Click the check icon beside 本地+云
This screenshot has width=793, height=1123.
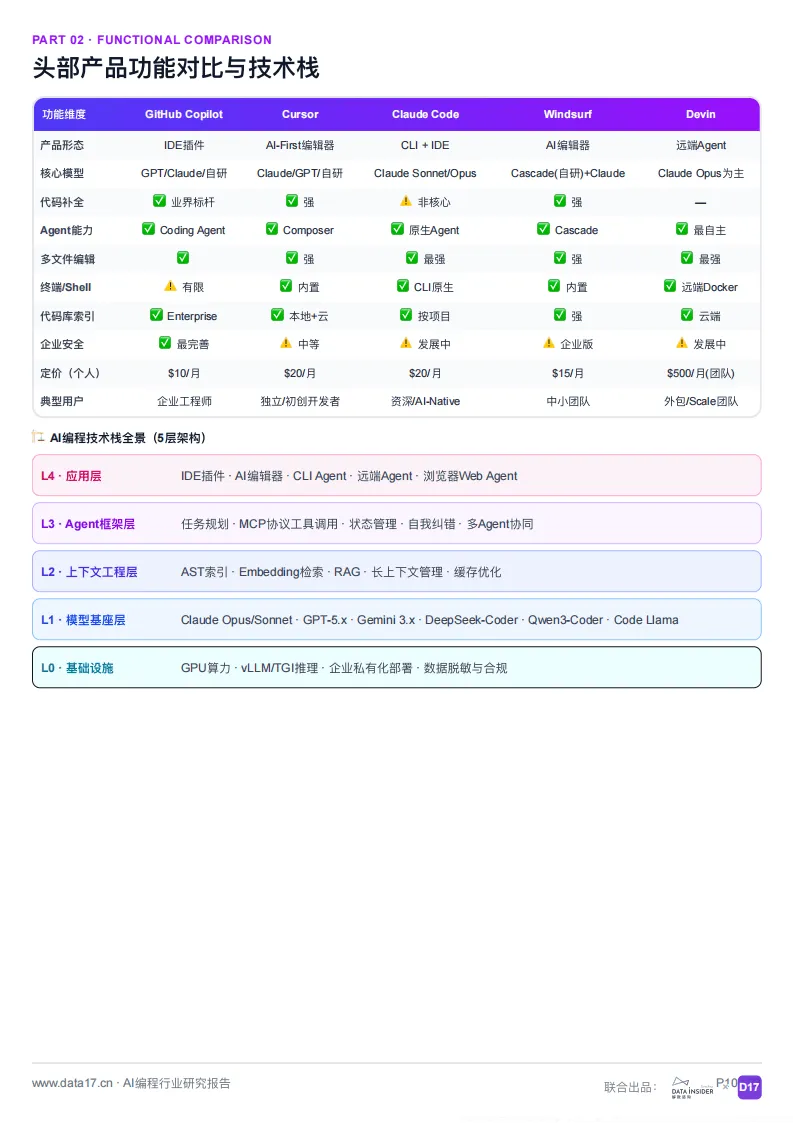pyautogui.click(x=277, y=314)
